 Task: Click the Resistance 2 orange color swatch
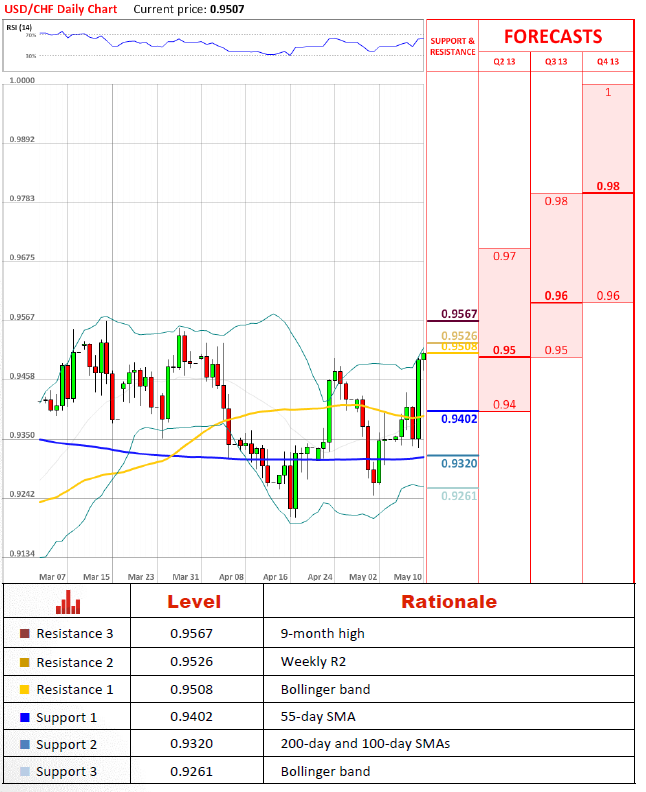click(24, 662)
